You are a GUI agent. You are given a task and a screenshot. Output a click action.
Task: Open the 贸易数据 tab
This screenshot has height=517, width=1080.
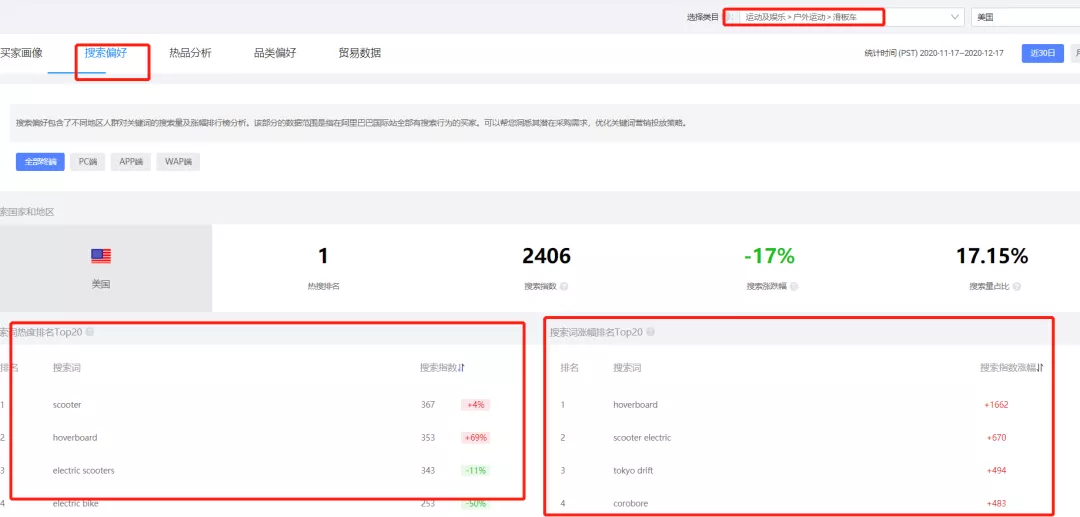click(x=360, y=53)
